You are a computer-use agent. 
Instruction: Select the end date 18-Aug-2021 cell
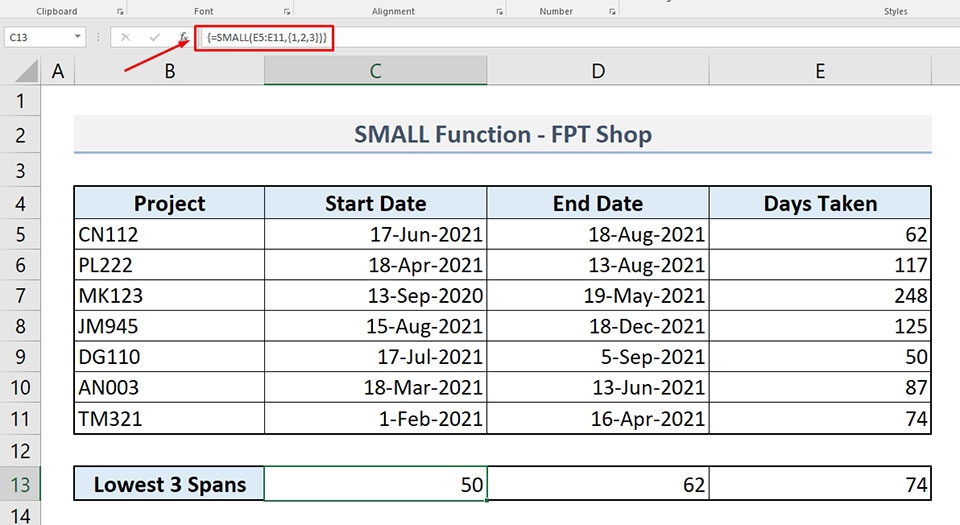pos(598,234)
